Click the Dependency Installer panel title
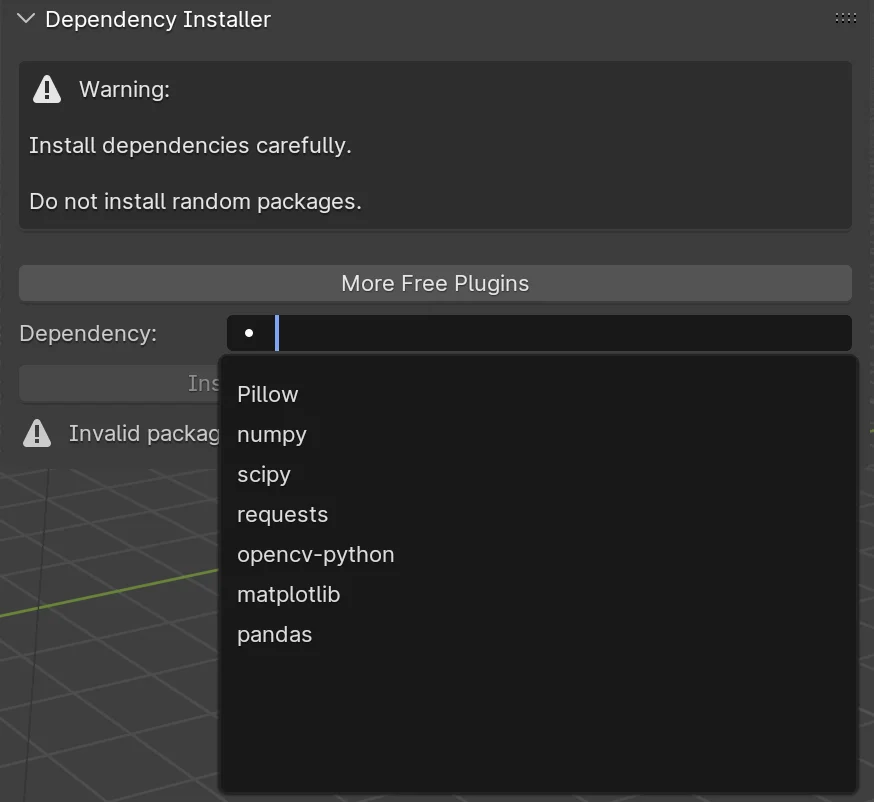874x802 pixels. coord(158,19)
